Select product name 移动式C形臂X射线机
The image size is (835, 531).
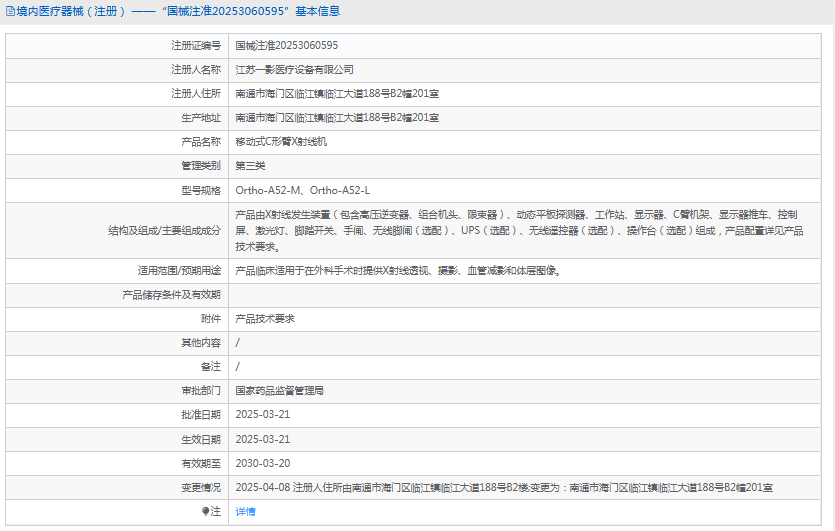(x=281, y=142)
